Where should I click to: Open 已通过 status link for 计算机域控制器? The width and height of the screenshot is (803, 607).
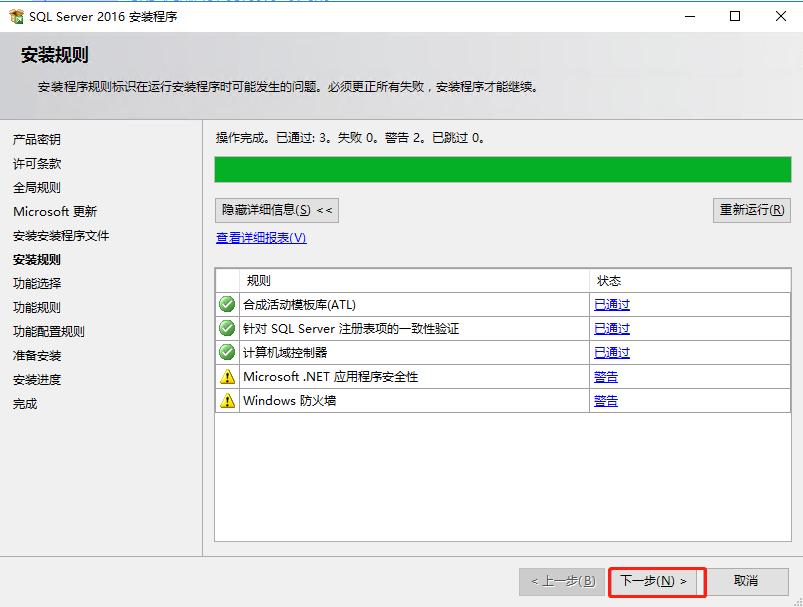pos(612,353)
